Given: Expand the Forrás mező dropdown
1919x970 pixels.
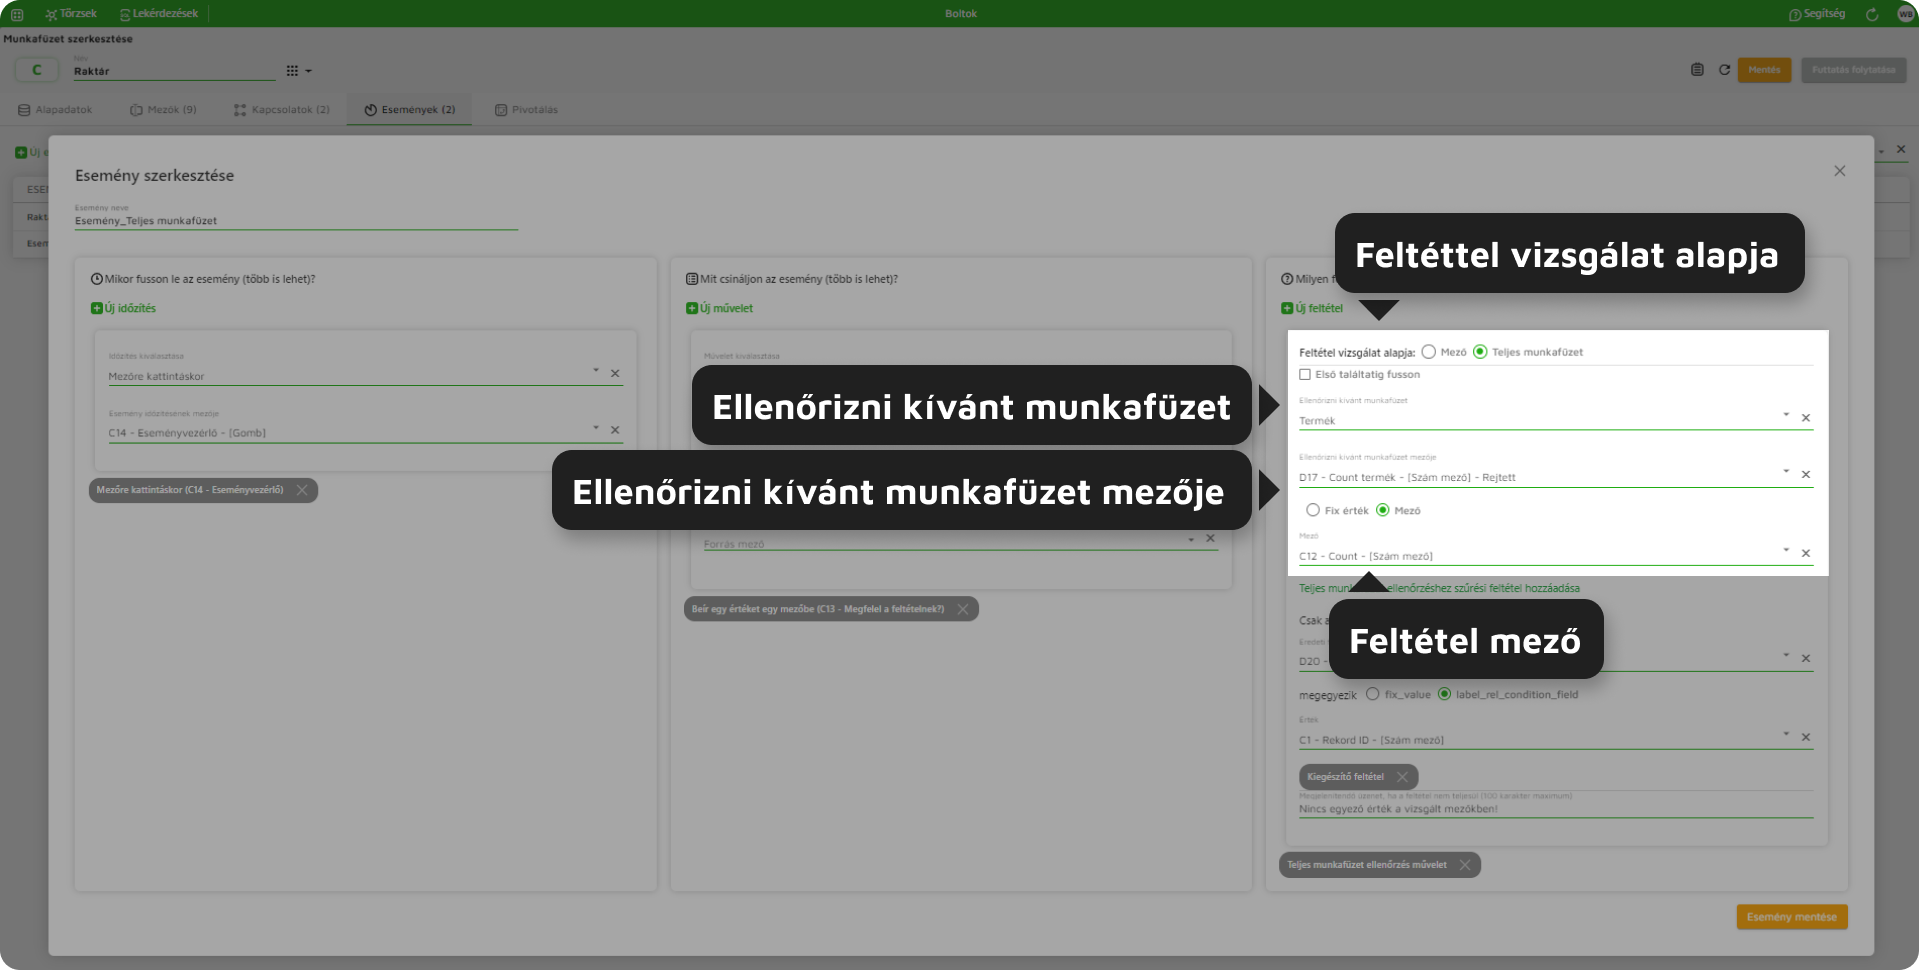Looking at the screenshot, I should 1191,540.
